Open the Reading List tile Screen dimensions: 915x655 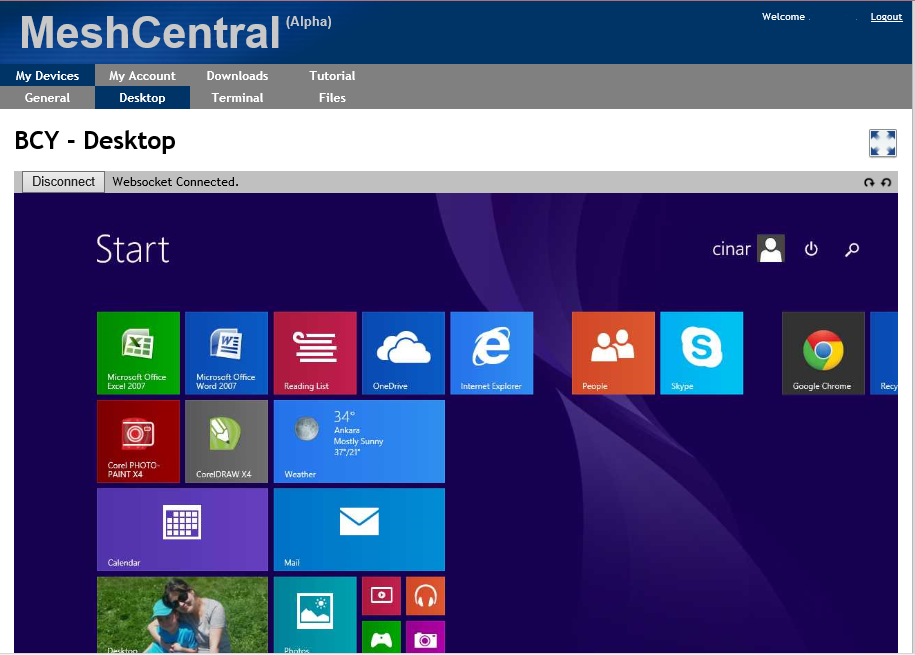pos(315,353)
